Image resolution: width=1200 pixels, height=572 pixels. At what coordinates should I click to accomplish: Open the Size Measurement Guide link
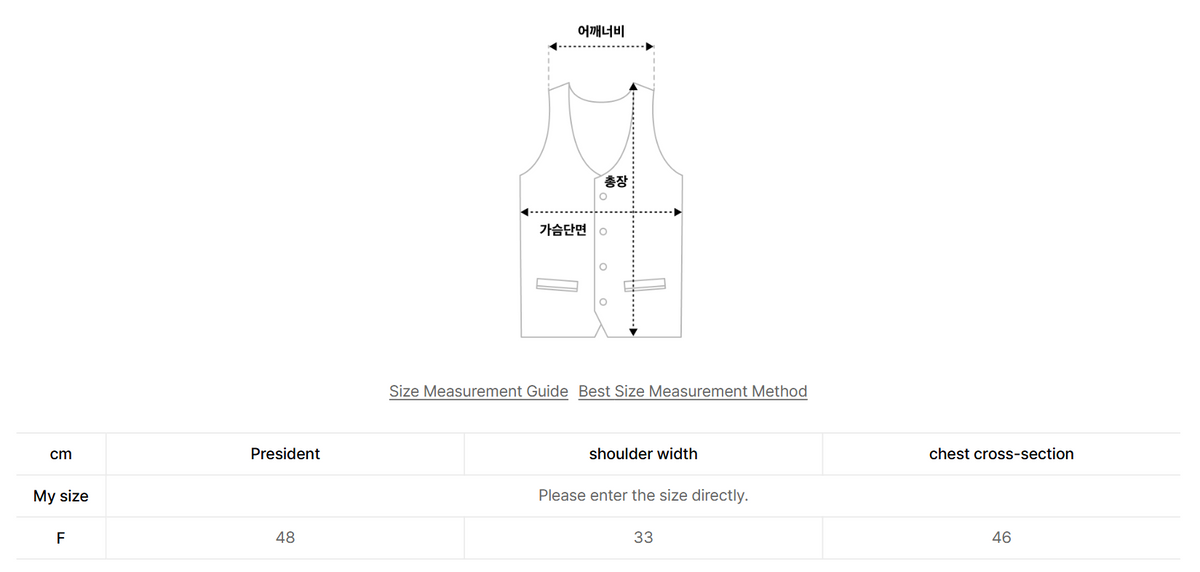tap(478, 391)
